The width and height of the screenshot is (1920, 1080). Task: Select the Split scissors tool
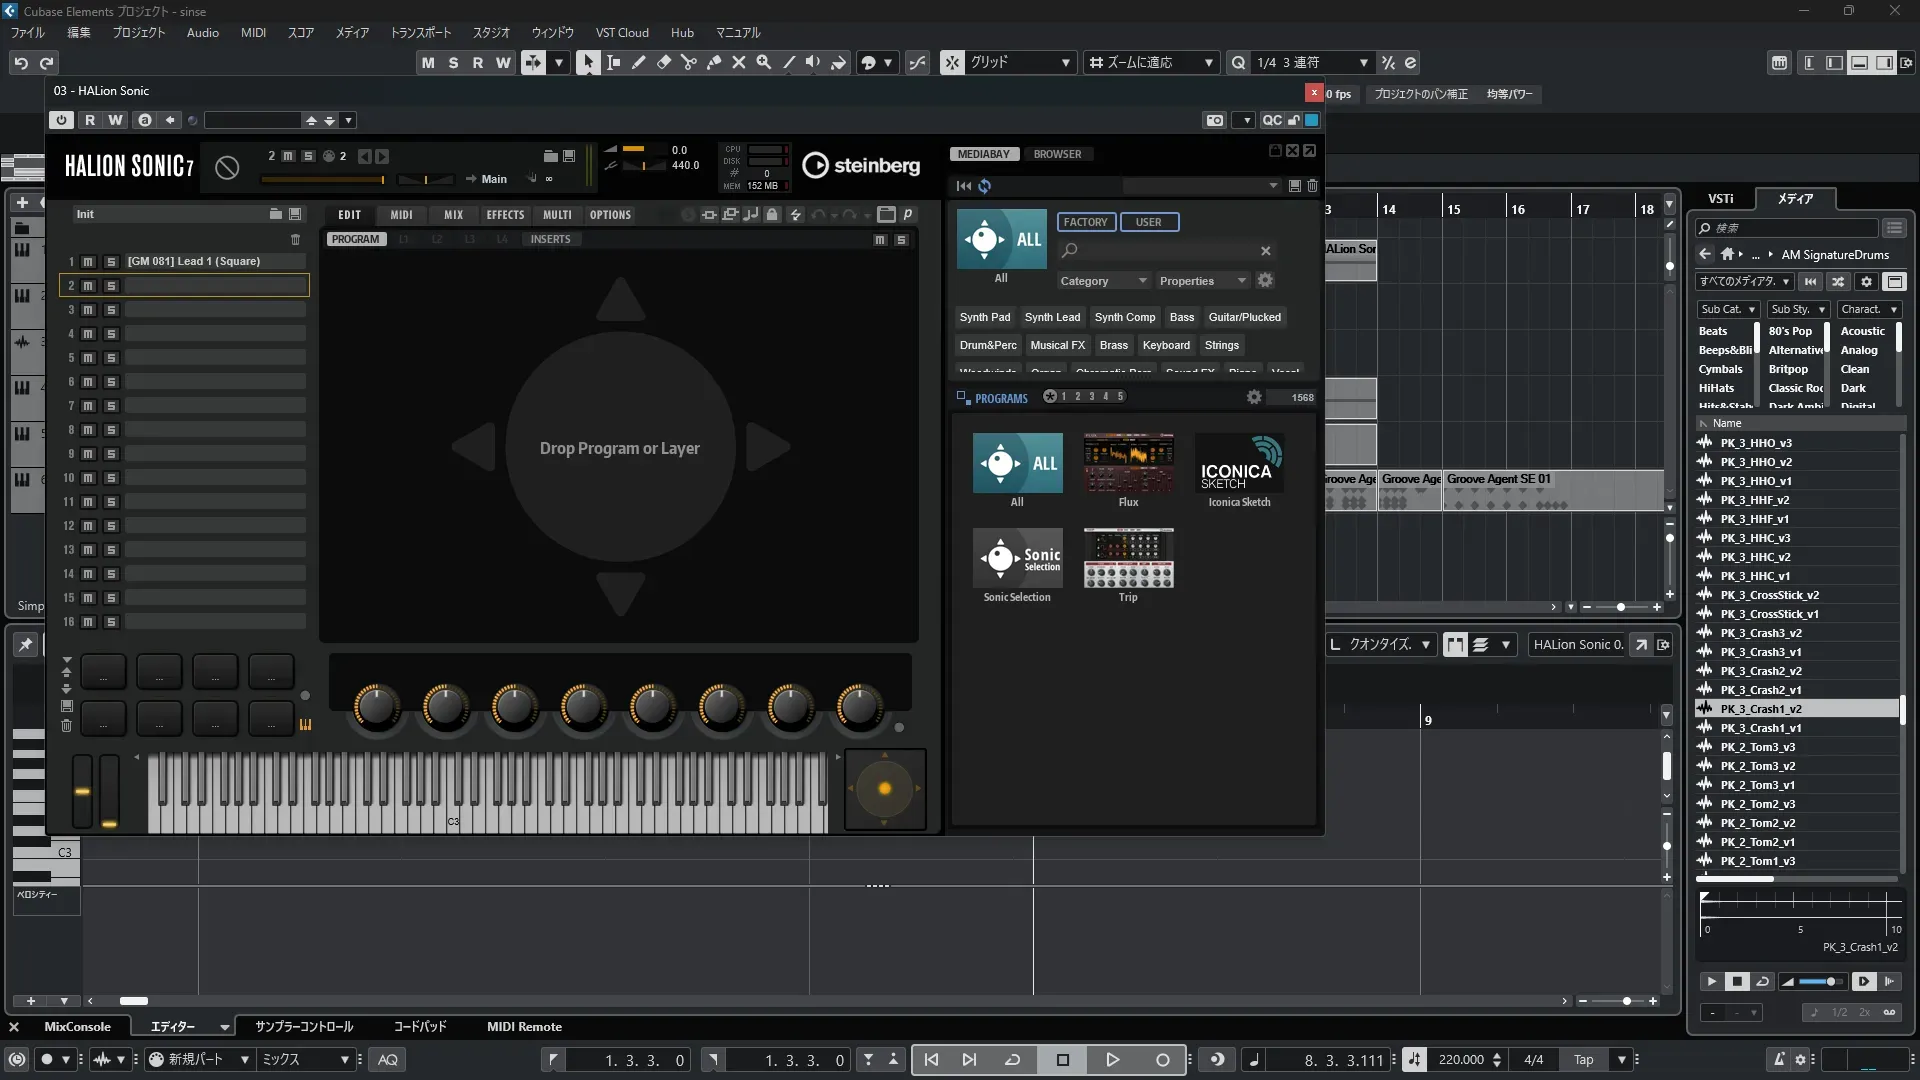688,62
